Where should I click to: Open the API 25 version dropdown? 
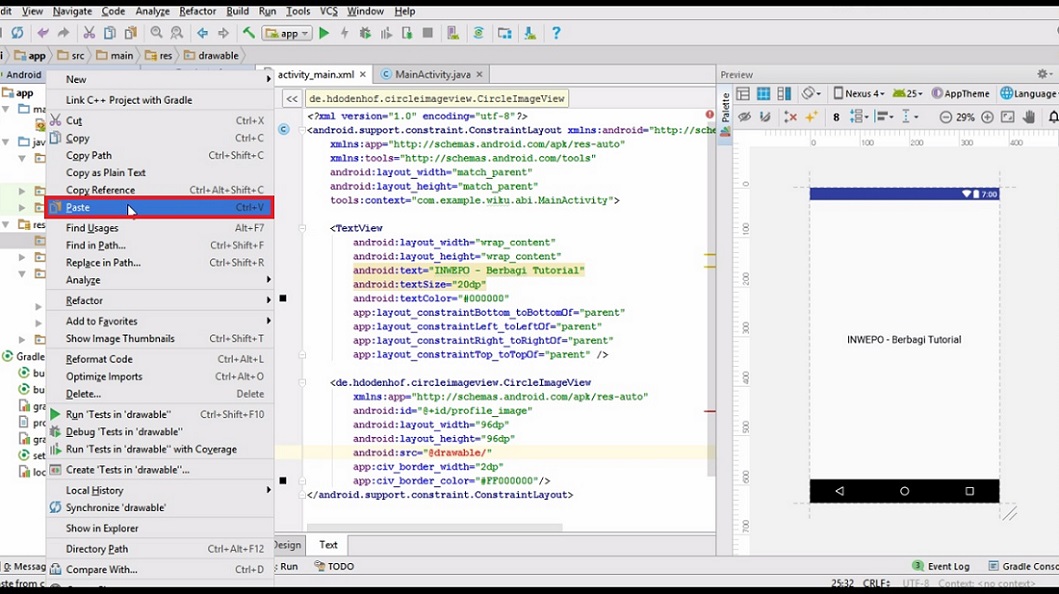(x=907, y=93)
